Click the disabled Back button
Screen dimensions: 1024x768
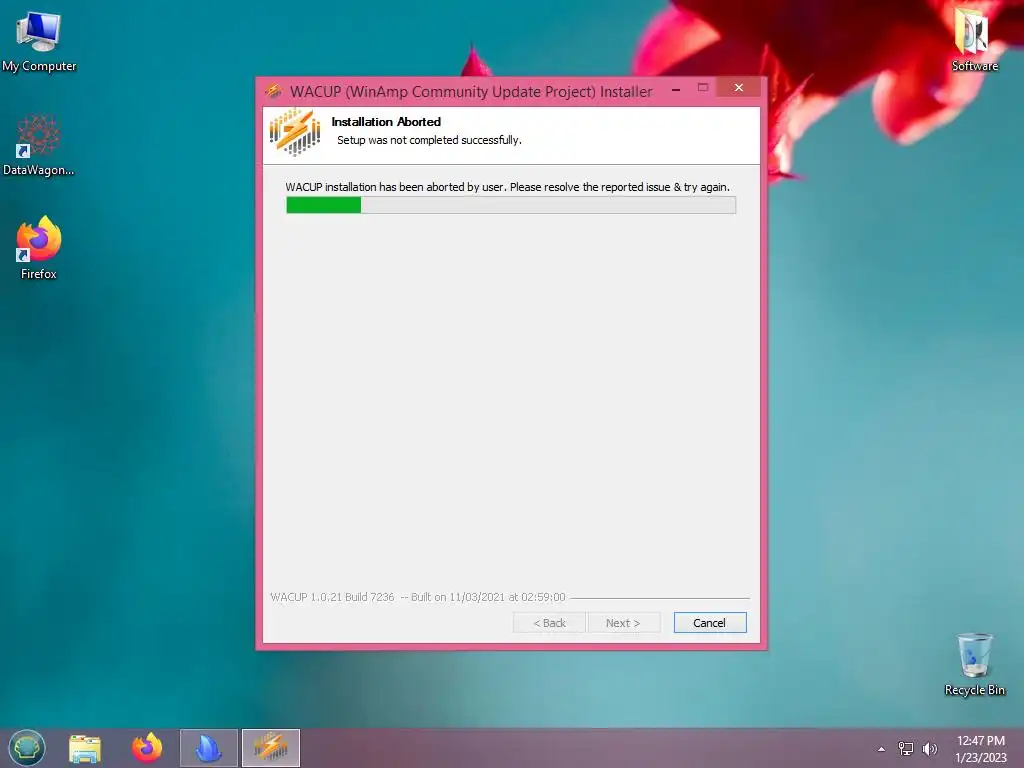point(549,622)
